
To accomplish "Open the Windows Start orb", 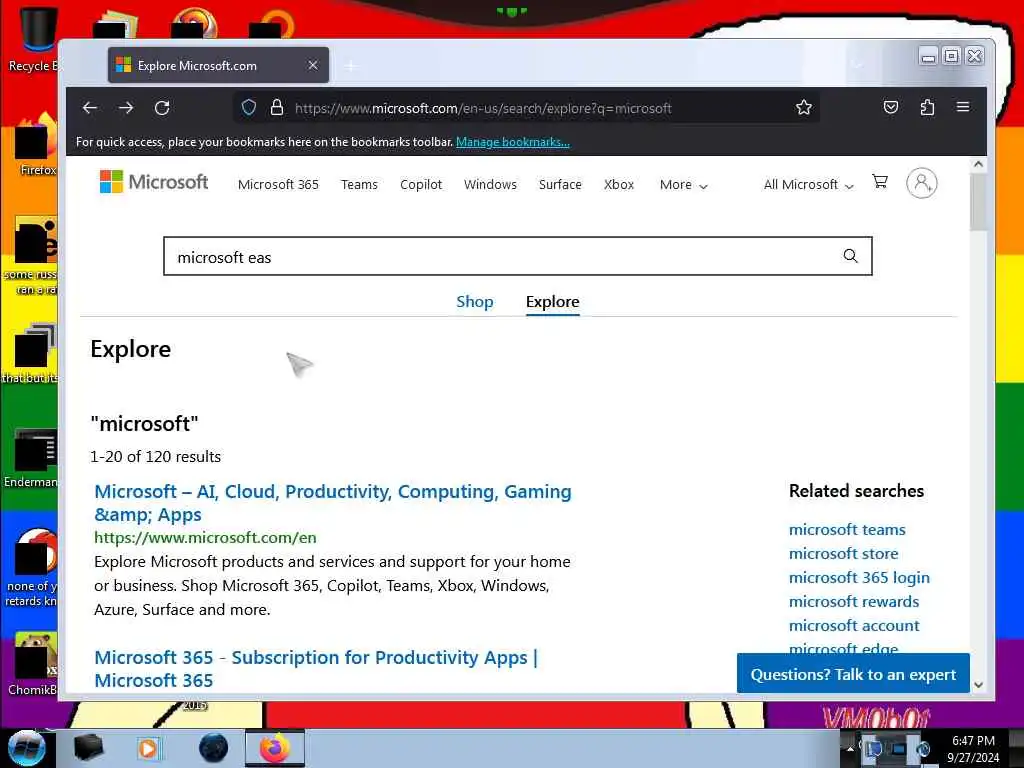I will (26, 748).
